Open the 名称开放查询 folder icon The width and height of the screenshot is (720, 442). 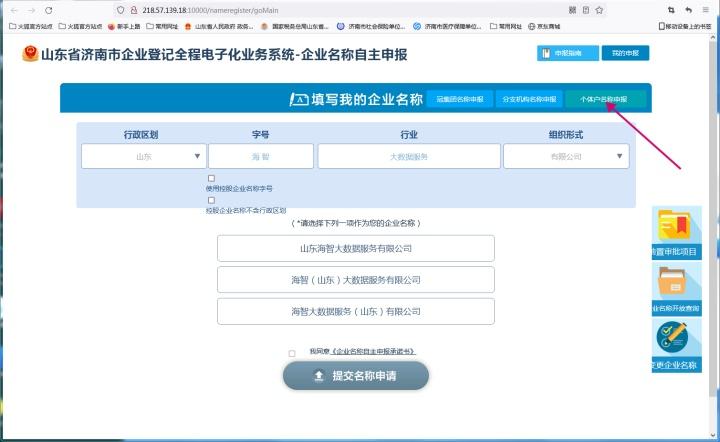672,281
